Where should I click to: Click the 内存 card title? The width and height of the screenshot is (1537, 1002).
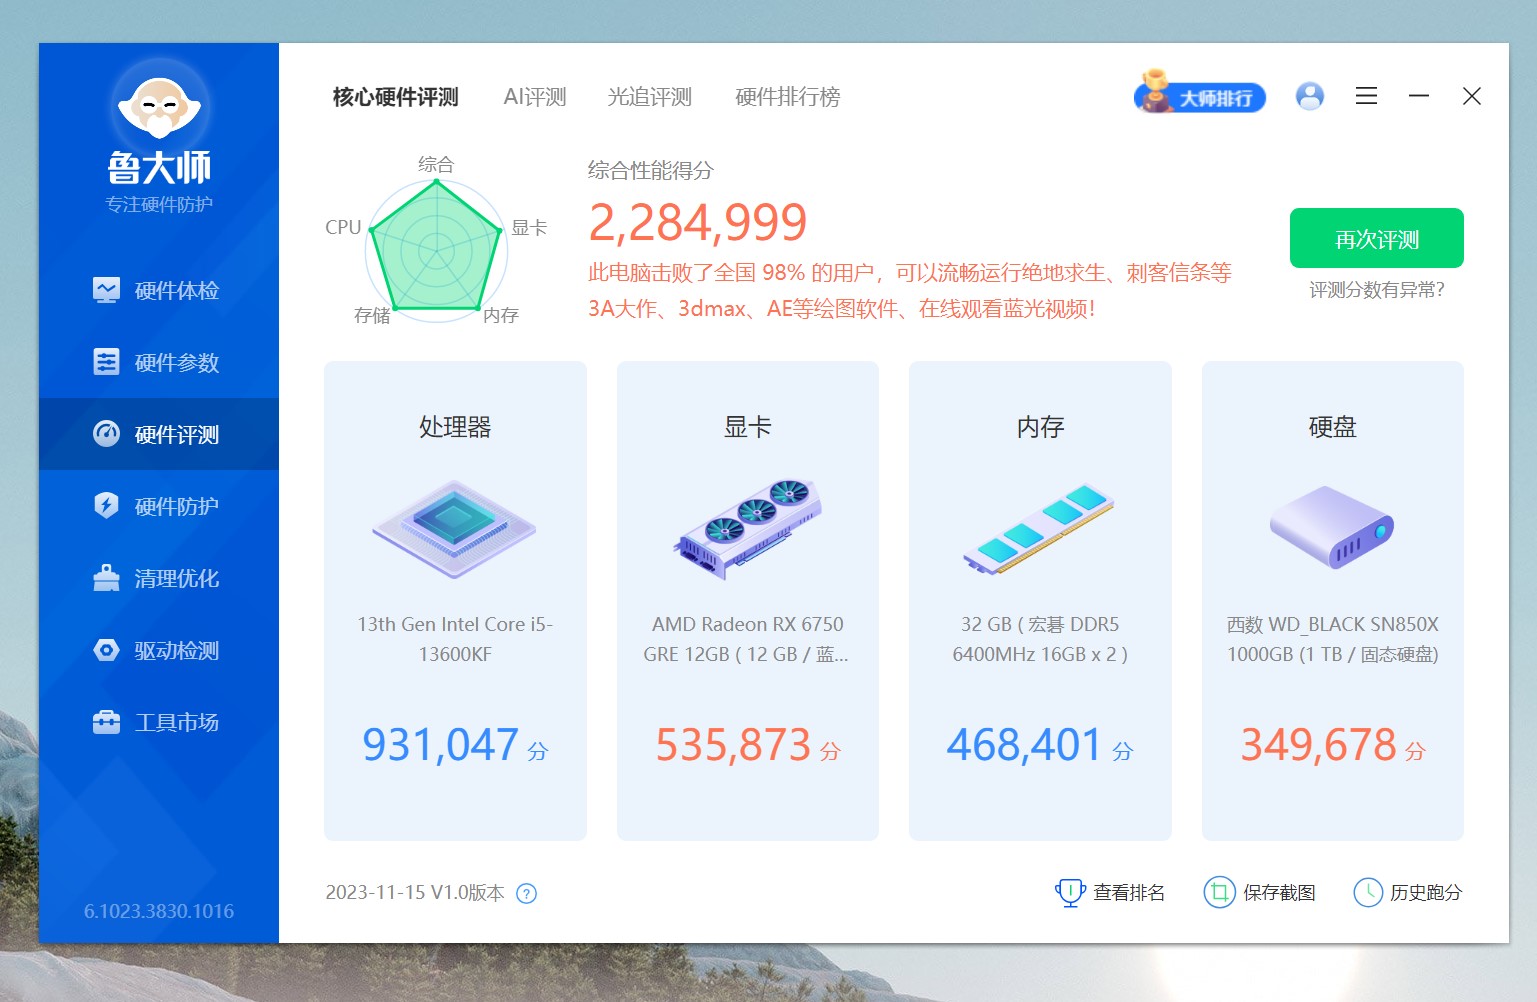point(1040,427)
